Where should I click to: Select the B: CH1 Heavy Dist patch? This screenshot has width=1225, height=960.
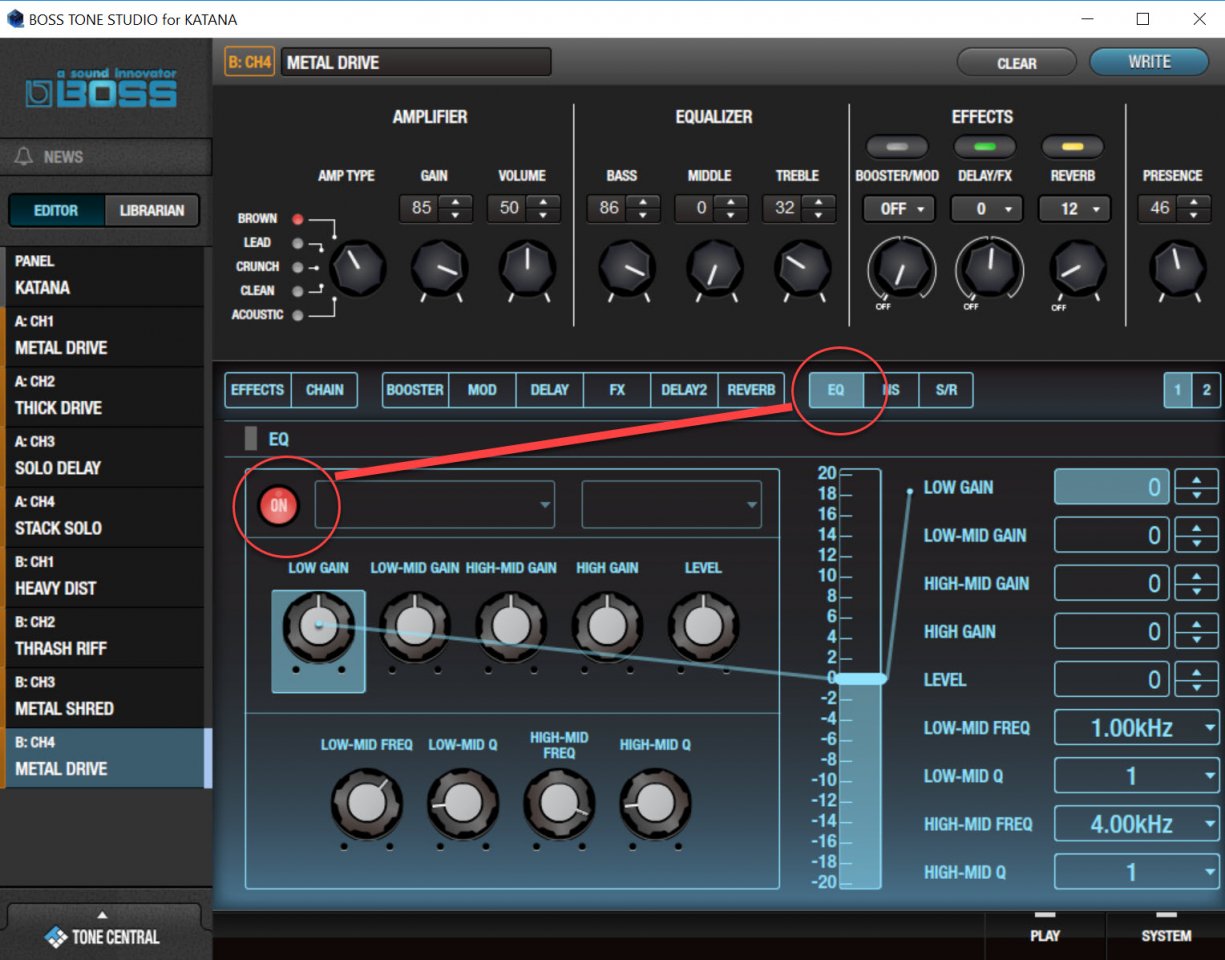[106, 577]
